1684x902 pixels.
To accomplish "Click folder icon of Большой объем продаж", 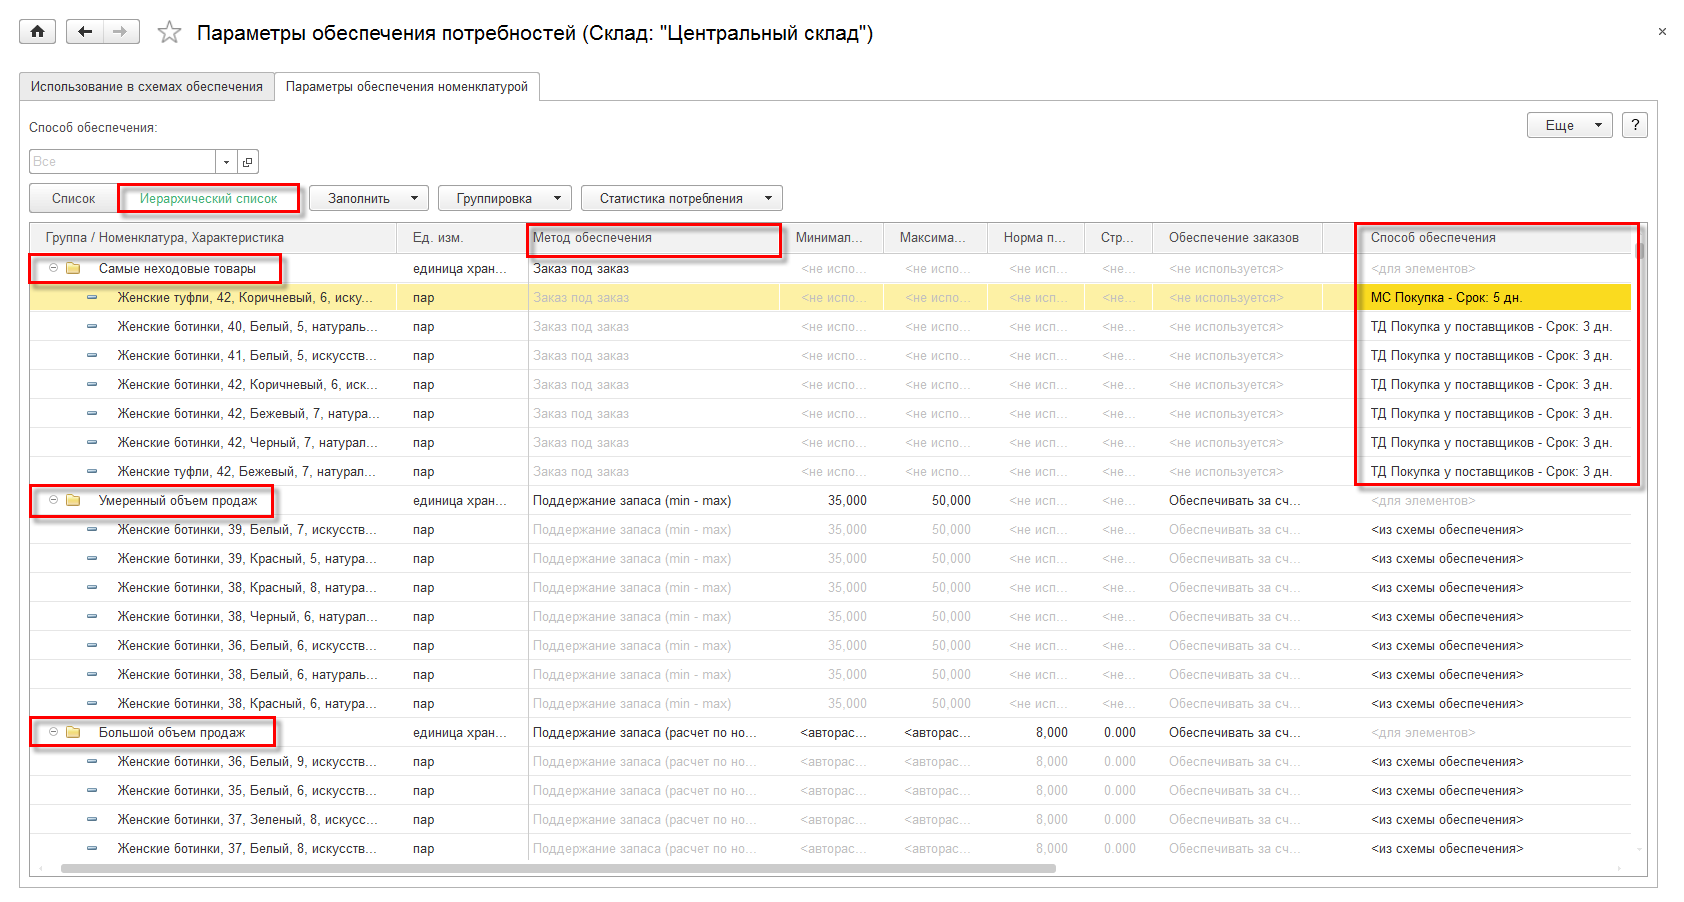I will [73, 732].
